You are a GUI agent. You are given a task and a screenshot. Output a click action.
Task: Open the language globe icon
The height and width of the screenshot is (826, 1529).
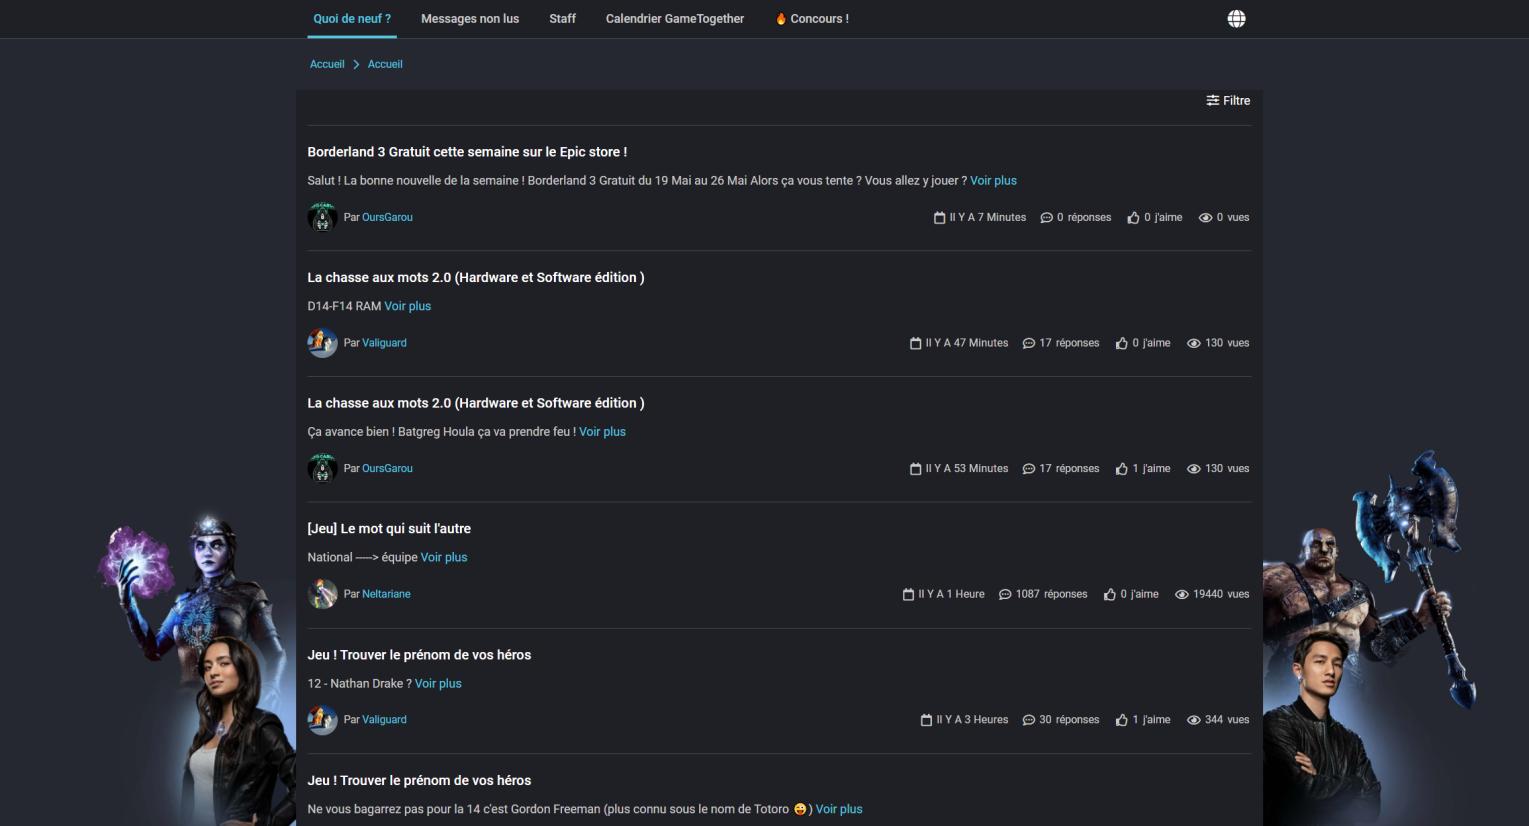[1237, 18]
